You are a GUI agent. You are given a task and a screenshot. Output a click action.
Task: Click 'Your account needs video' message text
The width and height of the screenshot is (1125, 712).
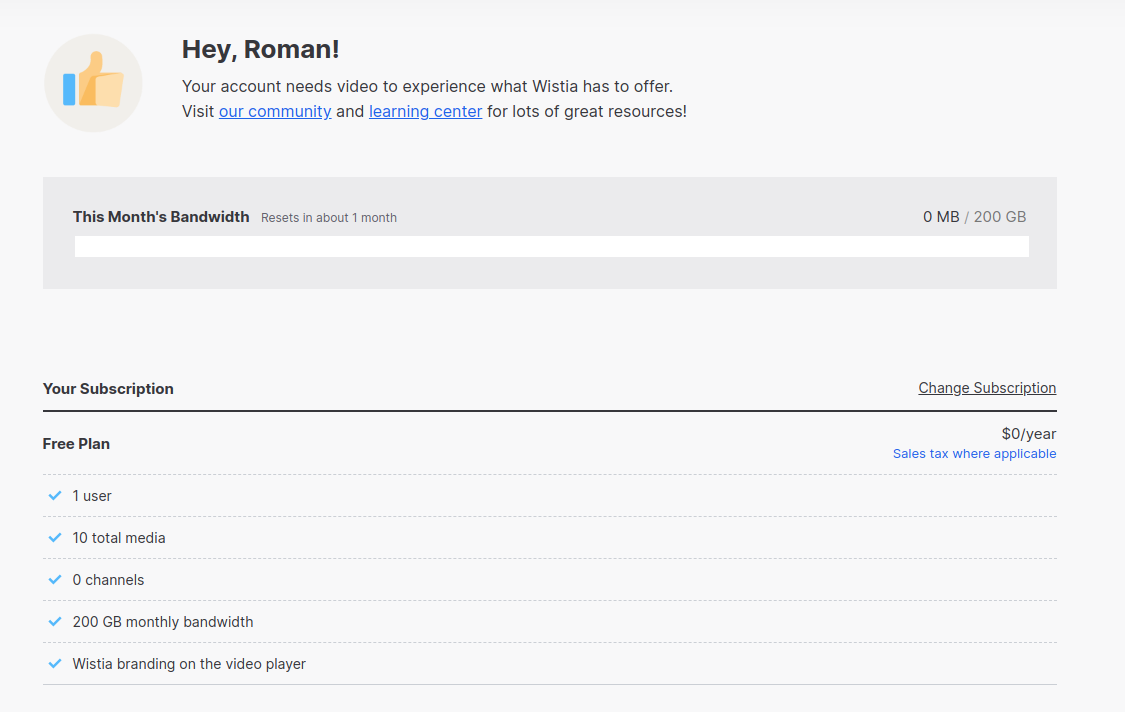[x=428, y=86]
